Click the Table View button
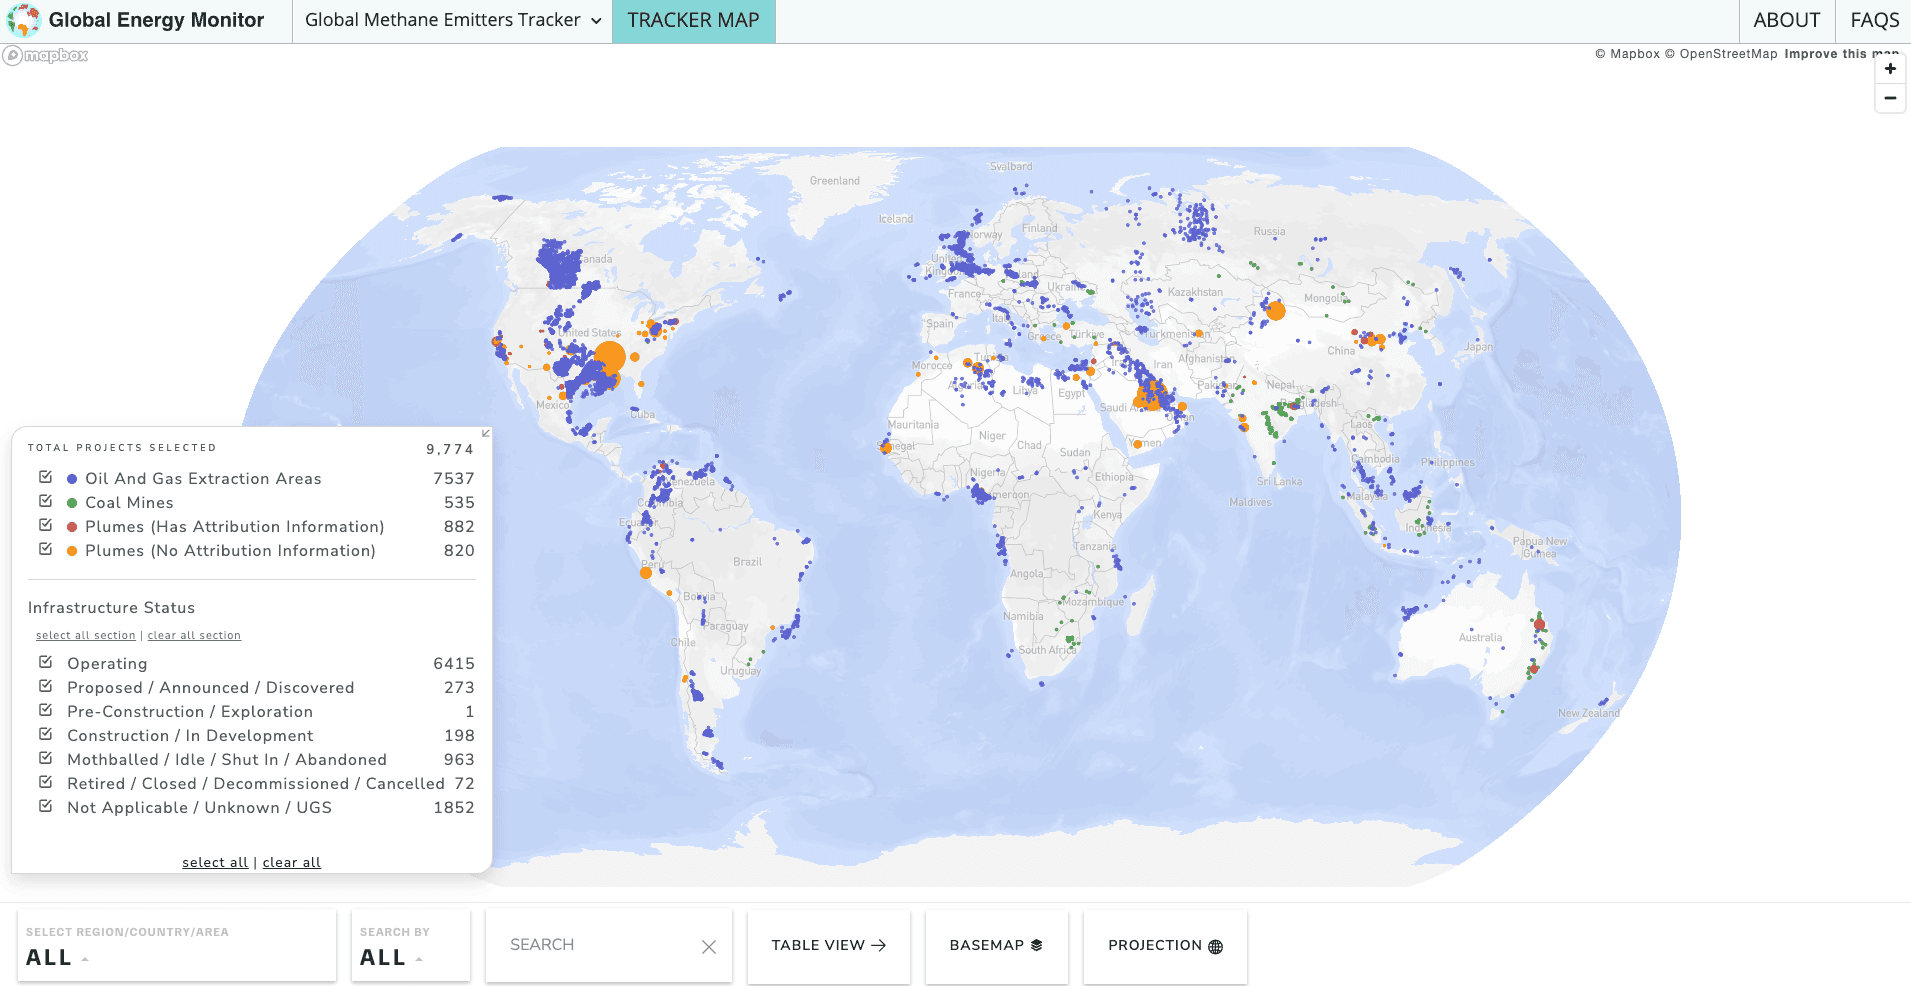Image resolution: width=1911 pixels, height=986 pixels. tap(828, 946)
